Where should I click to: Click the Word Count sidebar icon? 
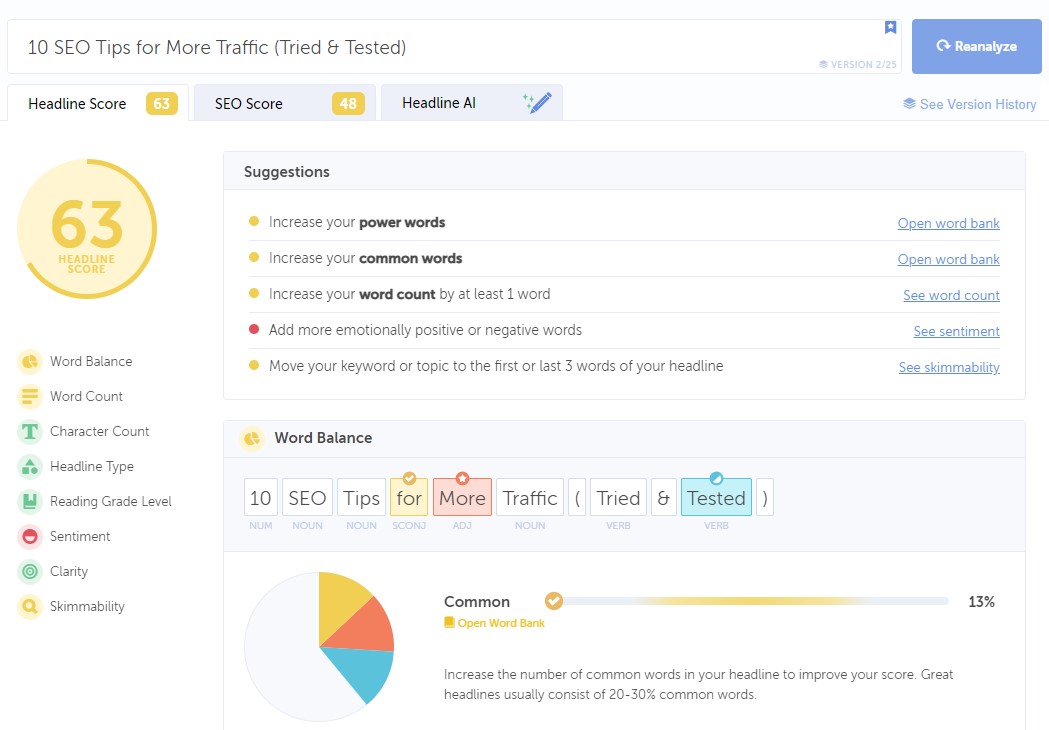[x=29, y=396]
